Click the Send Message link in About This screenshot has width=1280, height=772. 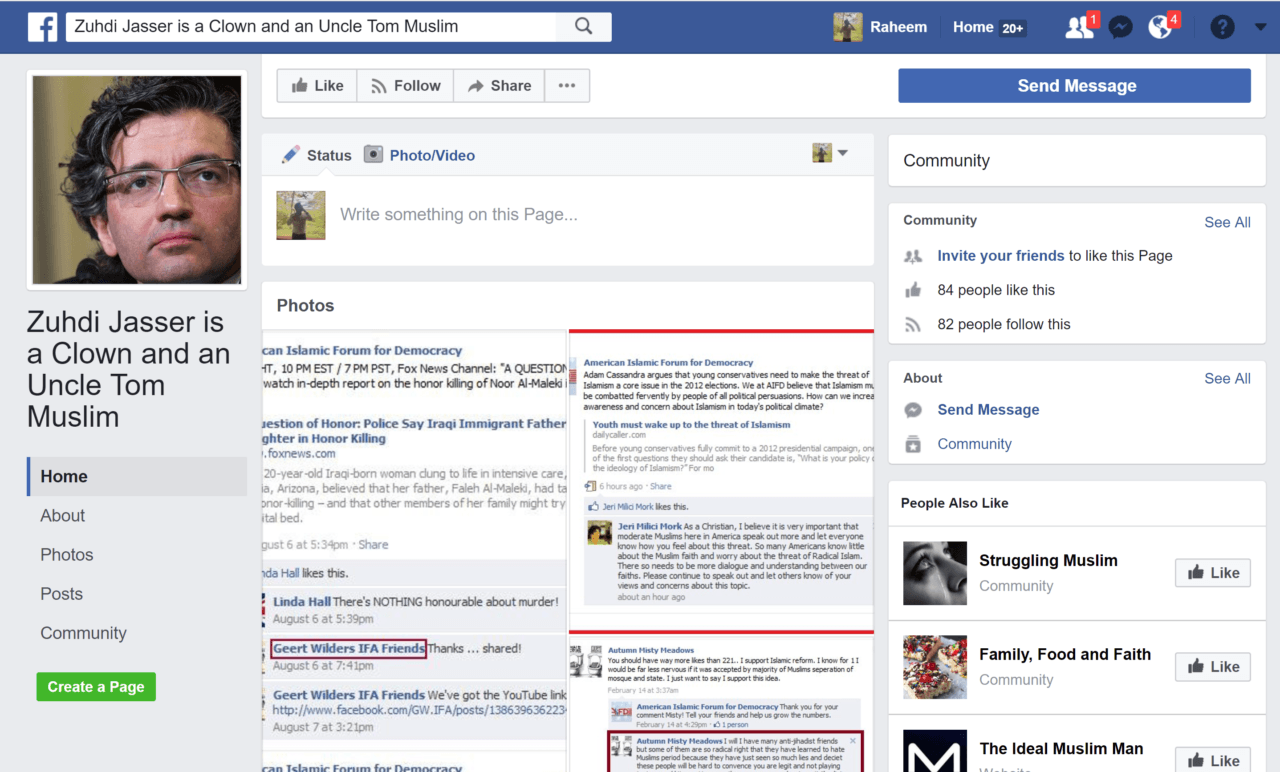(988, 410)
